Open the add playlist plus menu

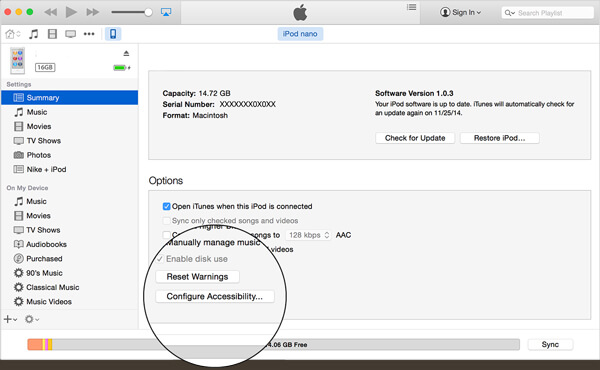click(x=10, y=319)
